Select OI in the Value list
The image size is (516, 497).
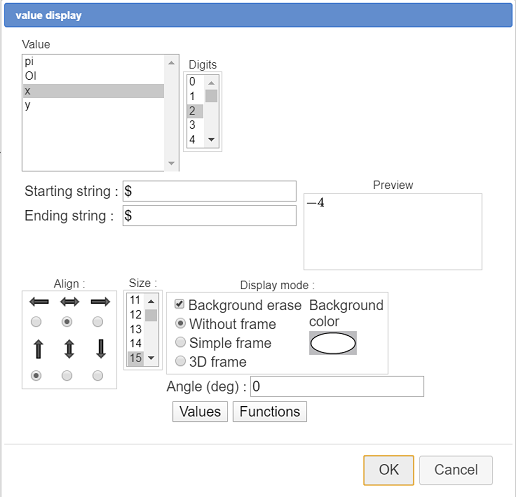point(93,76)
